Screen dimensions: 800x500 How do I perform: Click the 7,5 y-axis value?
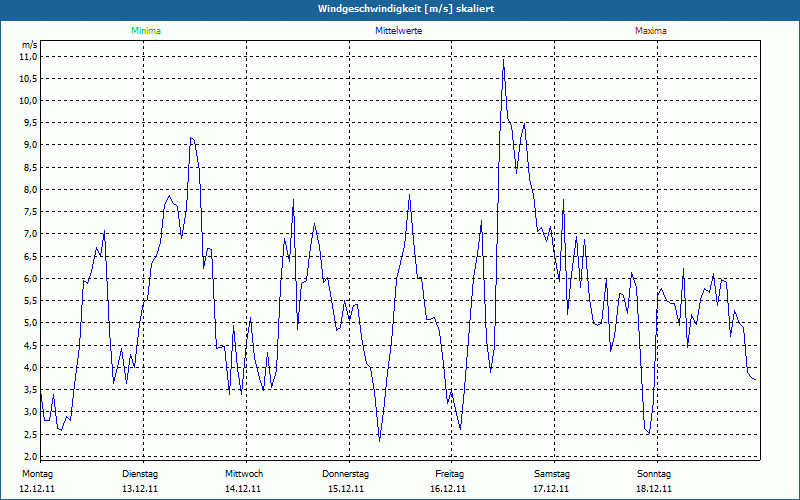click(x=30, y=212)
